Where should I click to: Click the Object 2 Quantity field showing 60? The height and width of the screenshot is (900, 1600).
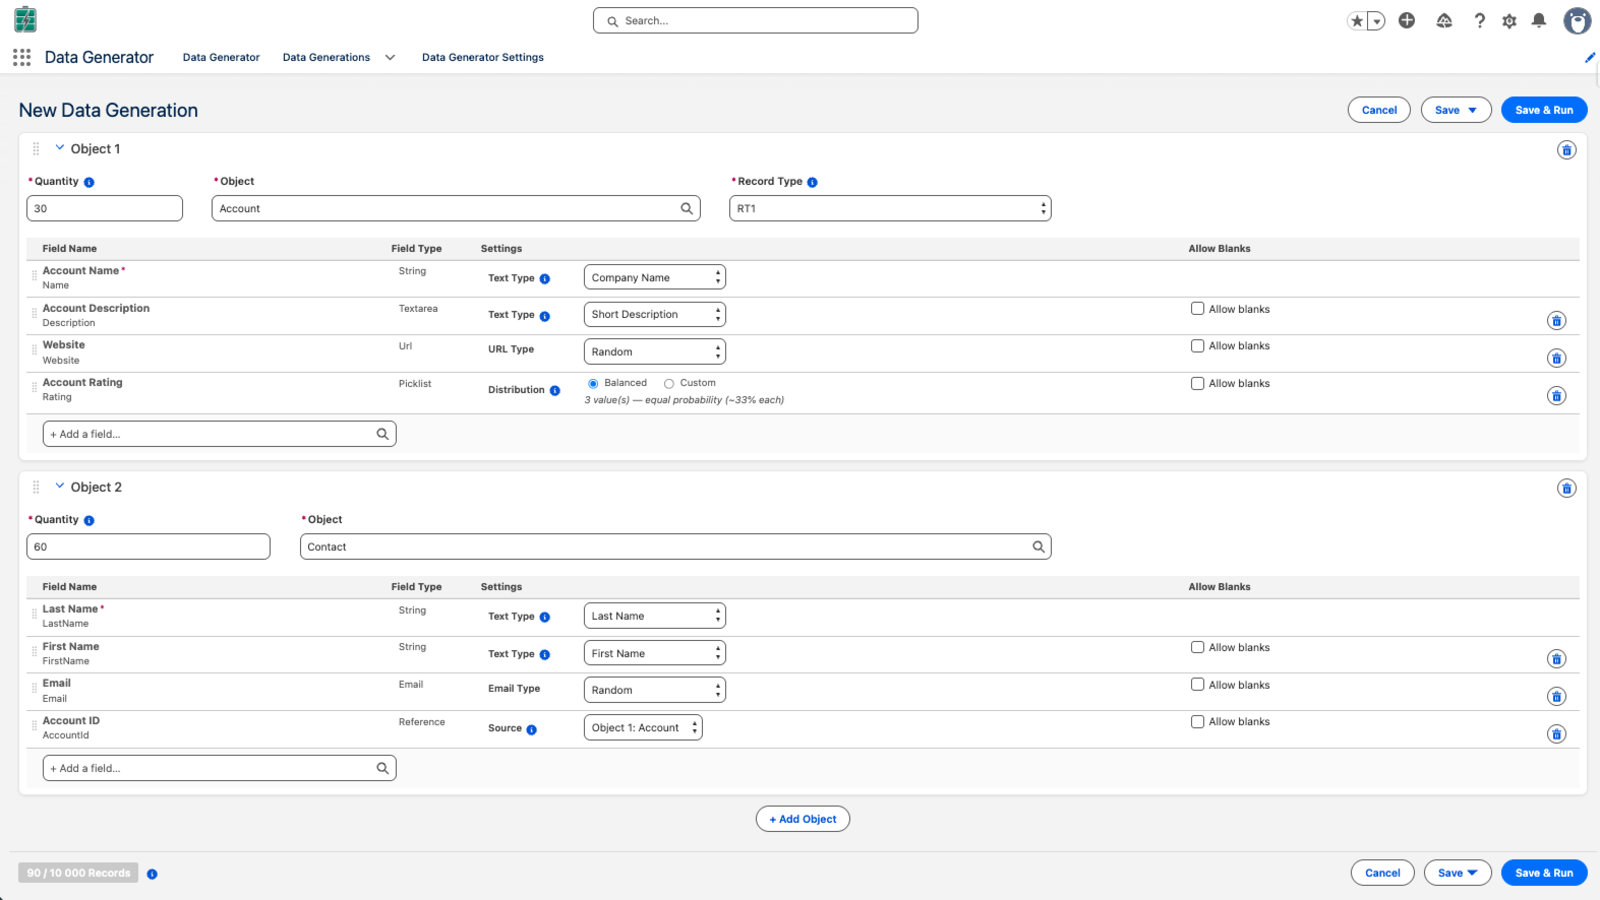(x=148, y=547)
